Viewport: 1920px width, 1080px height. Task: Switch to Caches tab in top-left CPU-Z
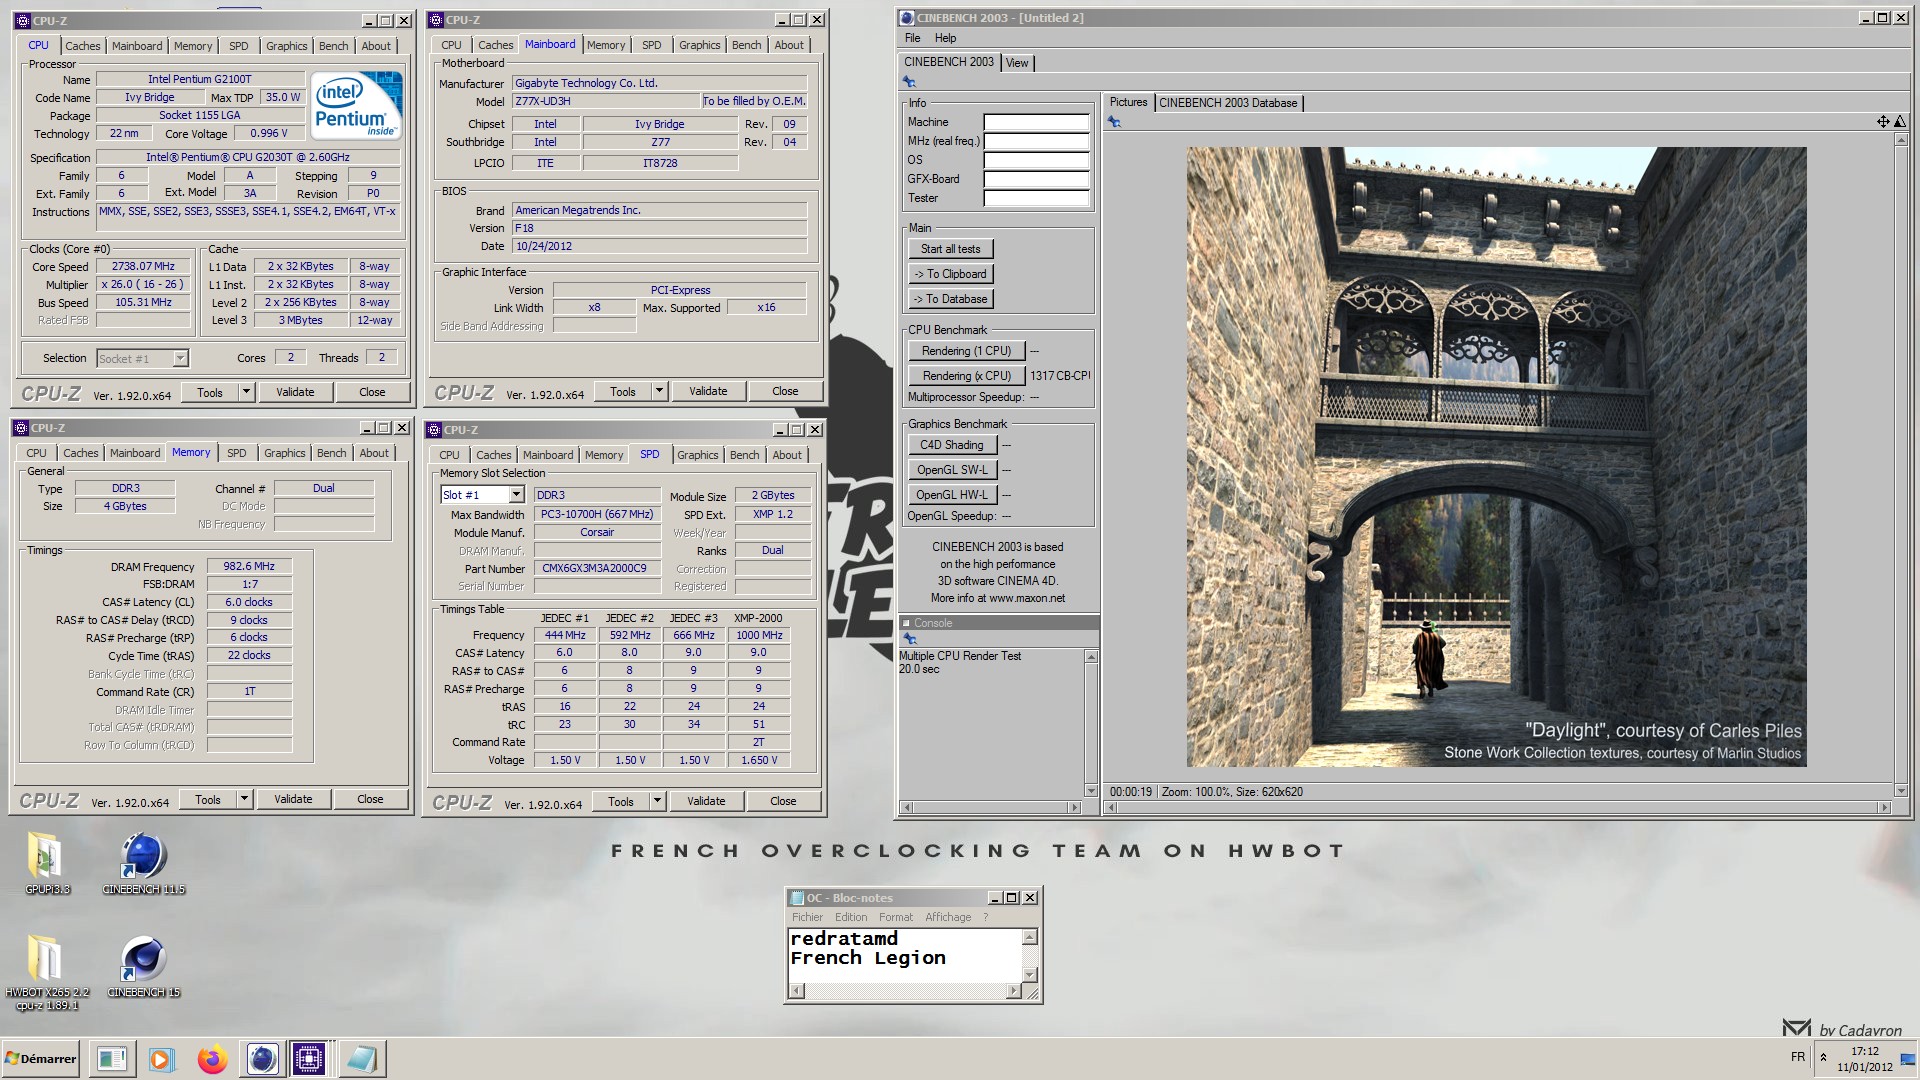pos(83,46)
